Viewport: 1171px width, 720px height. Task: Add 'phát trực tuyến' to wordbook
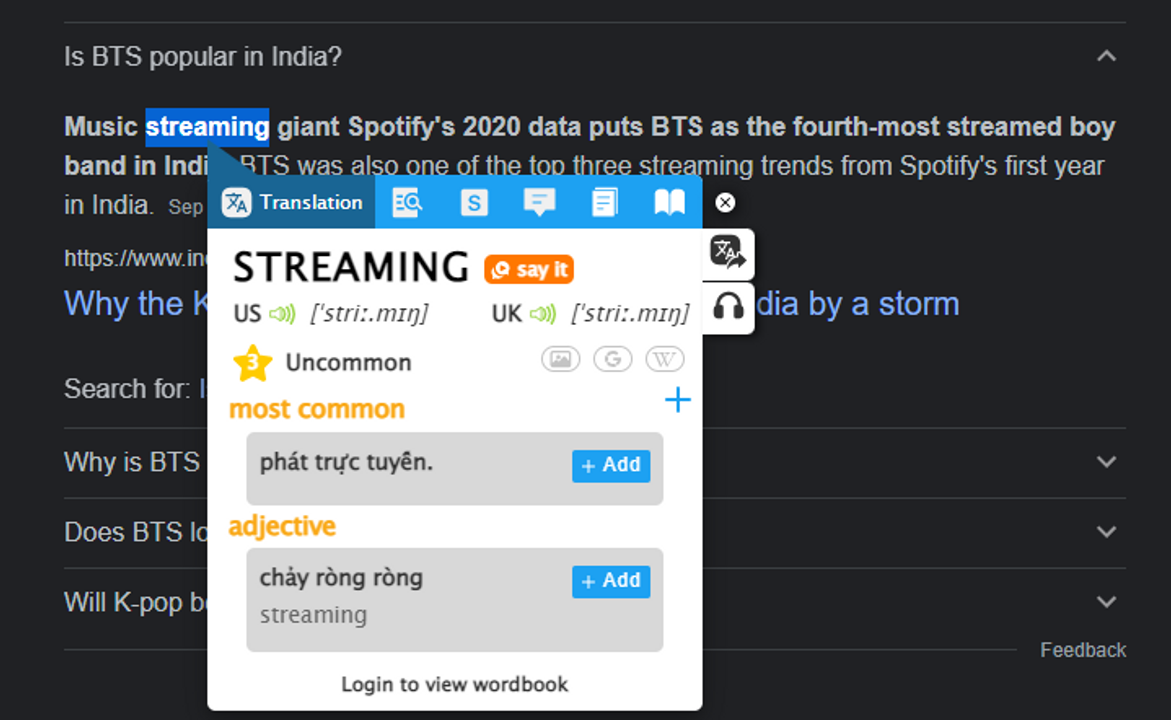[x=611, y=465]
